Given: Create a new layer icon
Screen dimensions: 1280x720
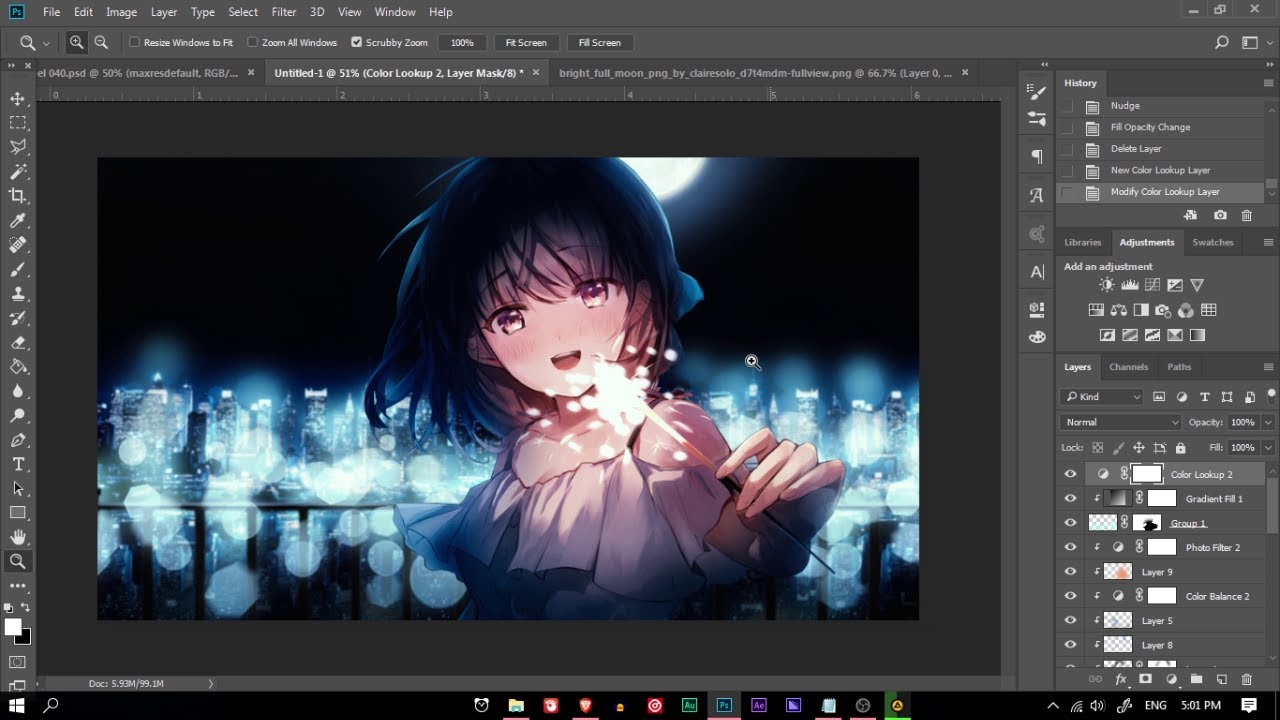Looking at the screenshot, I should pos(1221,679).
